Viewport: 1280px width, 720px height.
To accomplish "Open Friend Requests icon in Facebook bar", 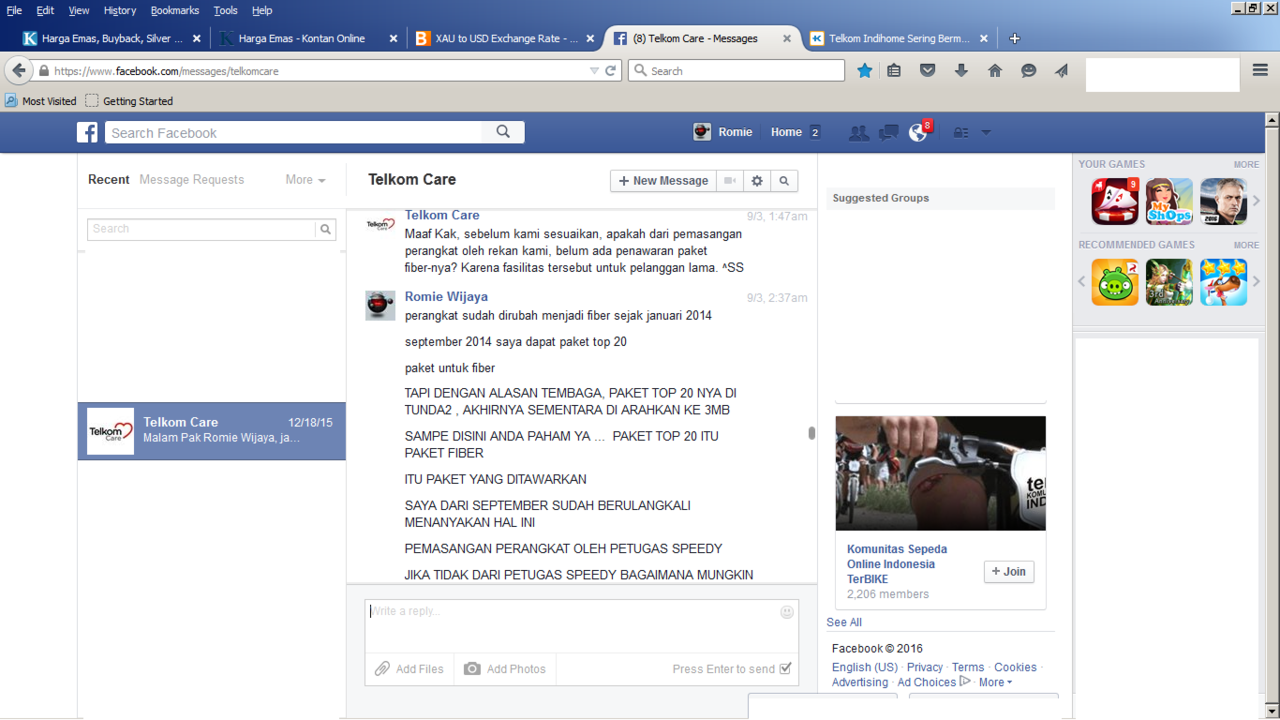I will [858, 132].
